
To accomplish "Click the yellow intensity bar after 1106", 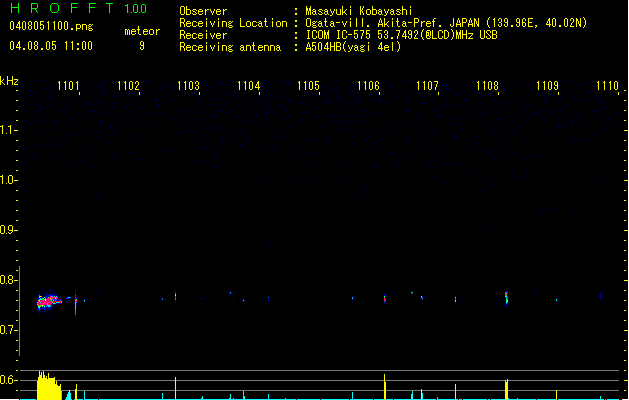I will coord(385,387).
